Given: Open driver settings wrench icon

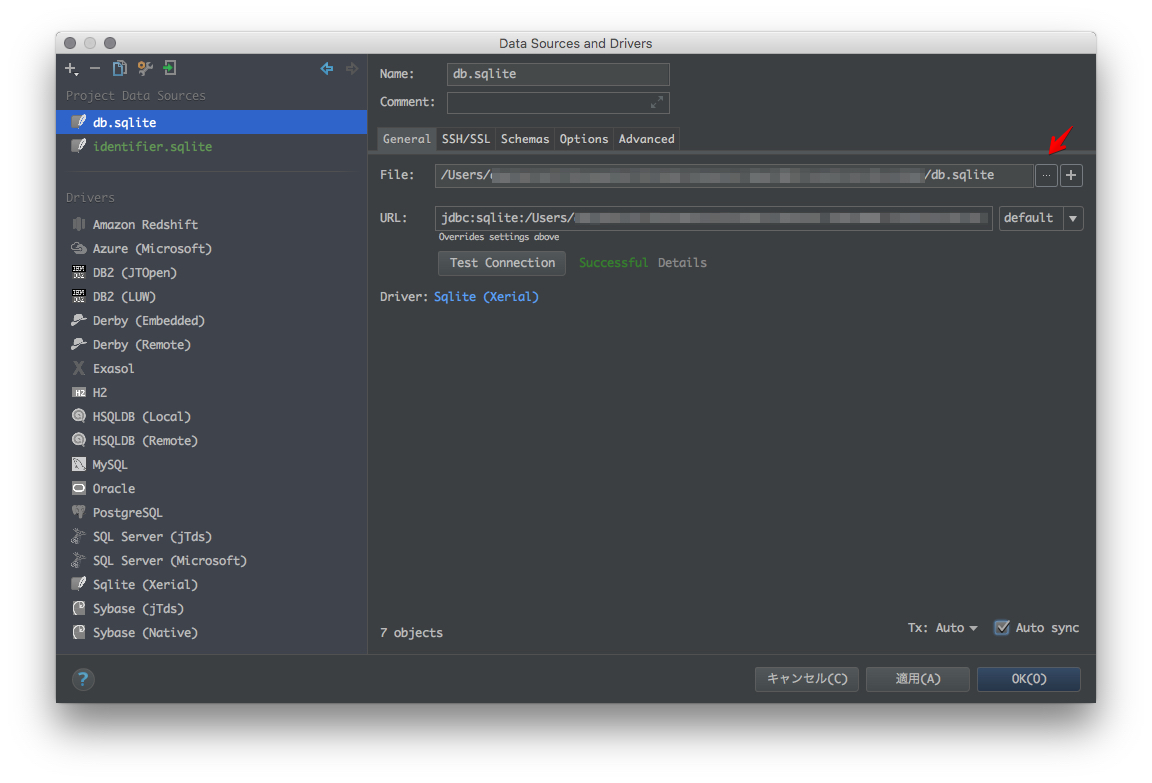Looking at the screenshot, I should point(145,68).
